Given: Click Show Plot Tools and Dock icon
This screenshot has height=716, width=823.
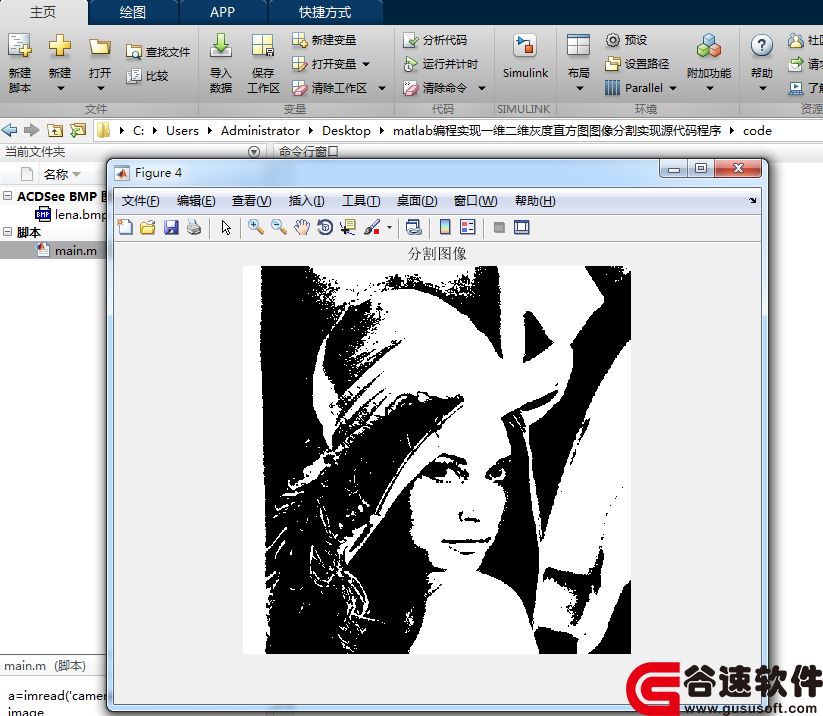Looking at the screenshot, I should click(x=522, y=227).
